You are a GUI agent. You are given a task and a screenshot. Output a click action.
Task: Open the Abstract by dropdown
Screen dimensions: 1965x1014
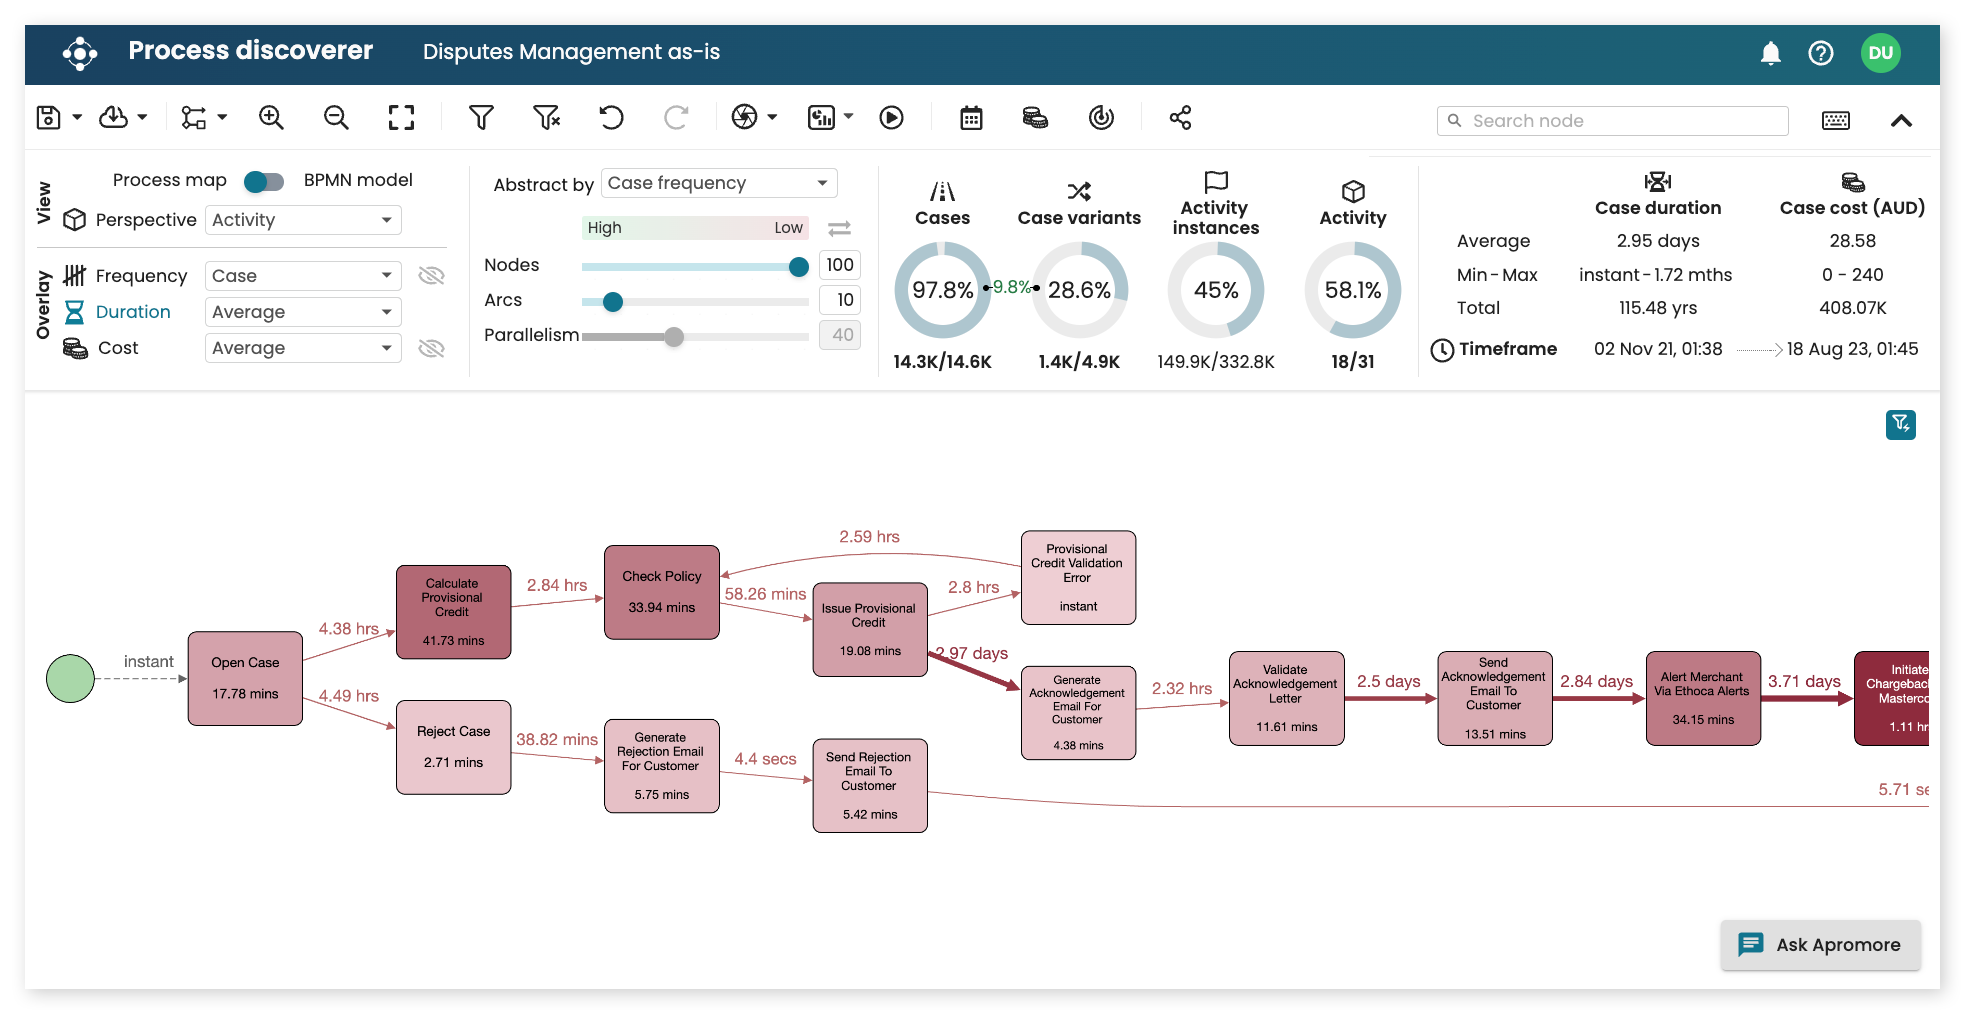click(x=718, y=183)
